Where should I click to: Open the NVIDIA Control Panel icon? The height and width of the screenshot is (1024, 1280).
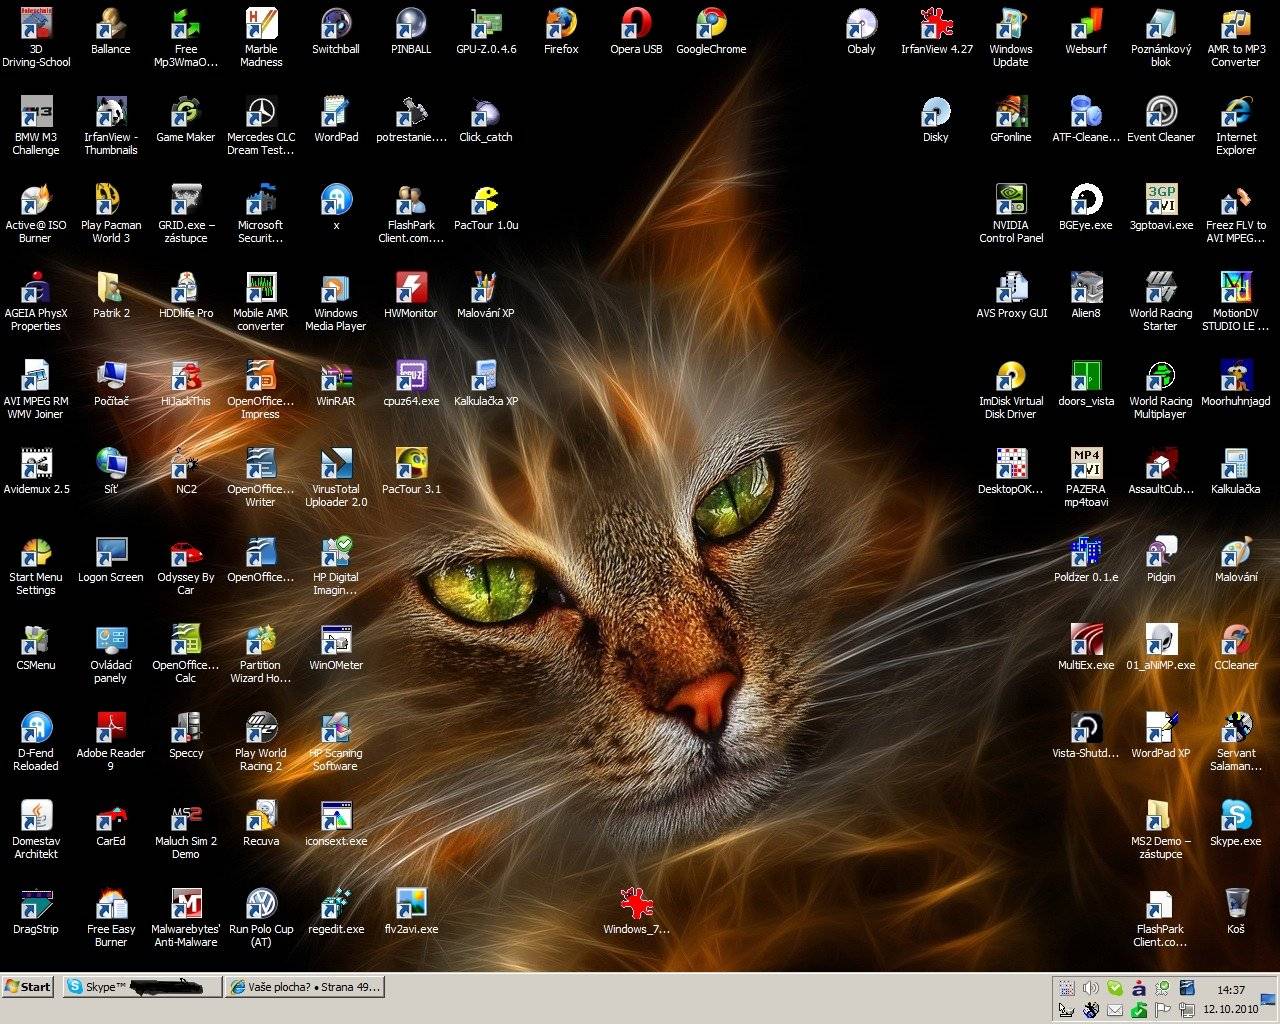coord(1011,201)
